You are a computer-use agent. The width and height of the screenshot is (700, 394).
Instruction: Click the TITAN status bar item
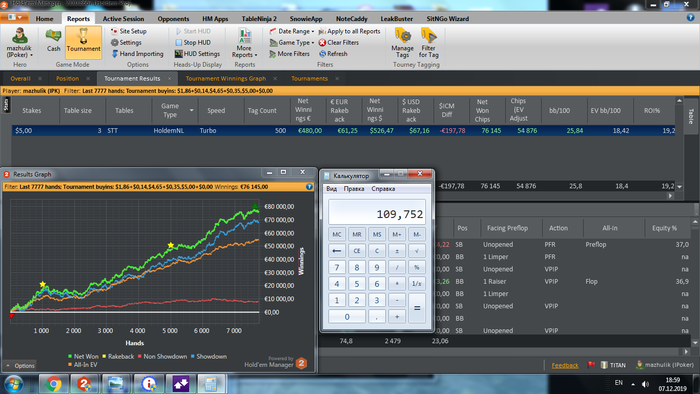click(x=613, y=365)
